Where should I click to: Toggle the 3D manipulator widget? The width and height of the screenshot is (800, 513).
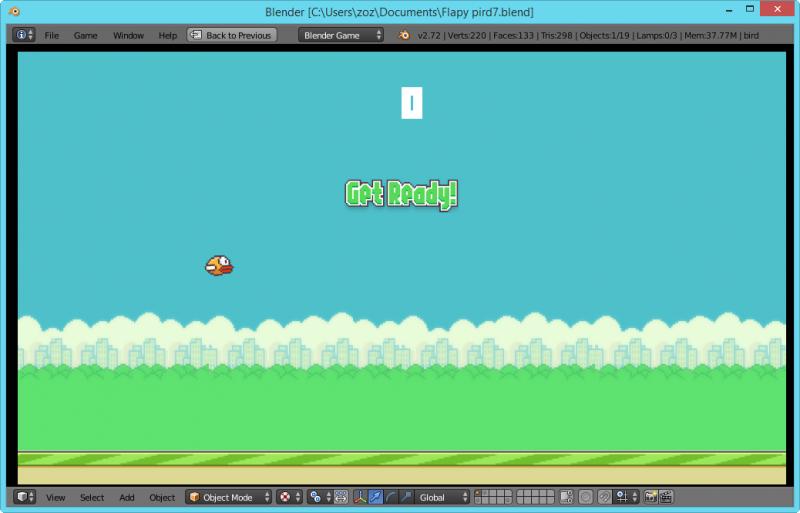[360, 497]
